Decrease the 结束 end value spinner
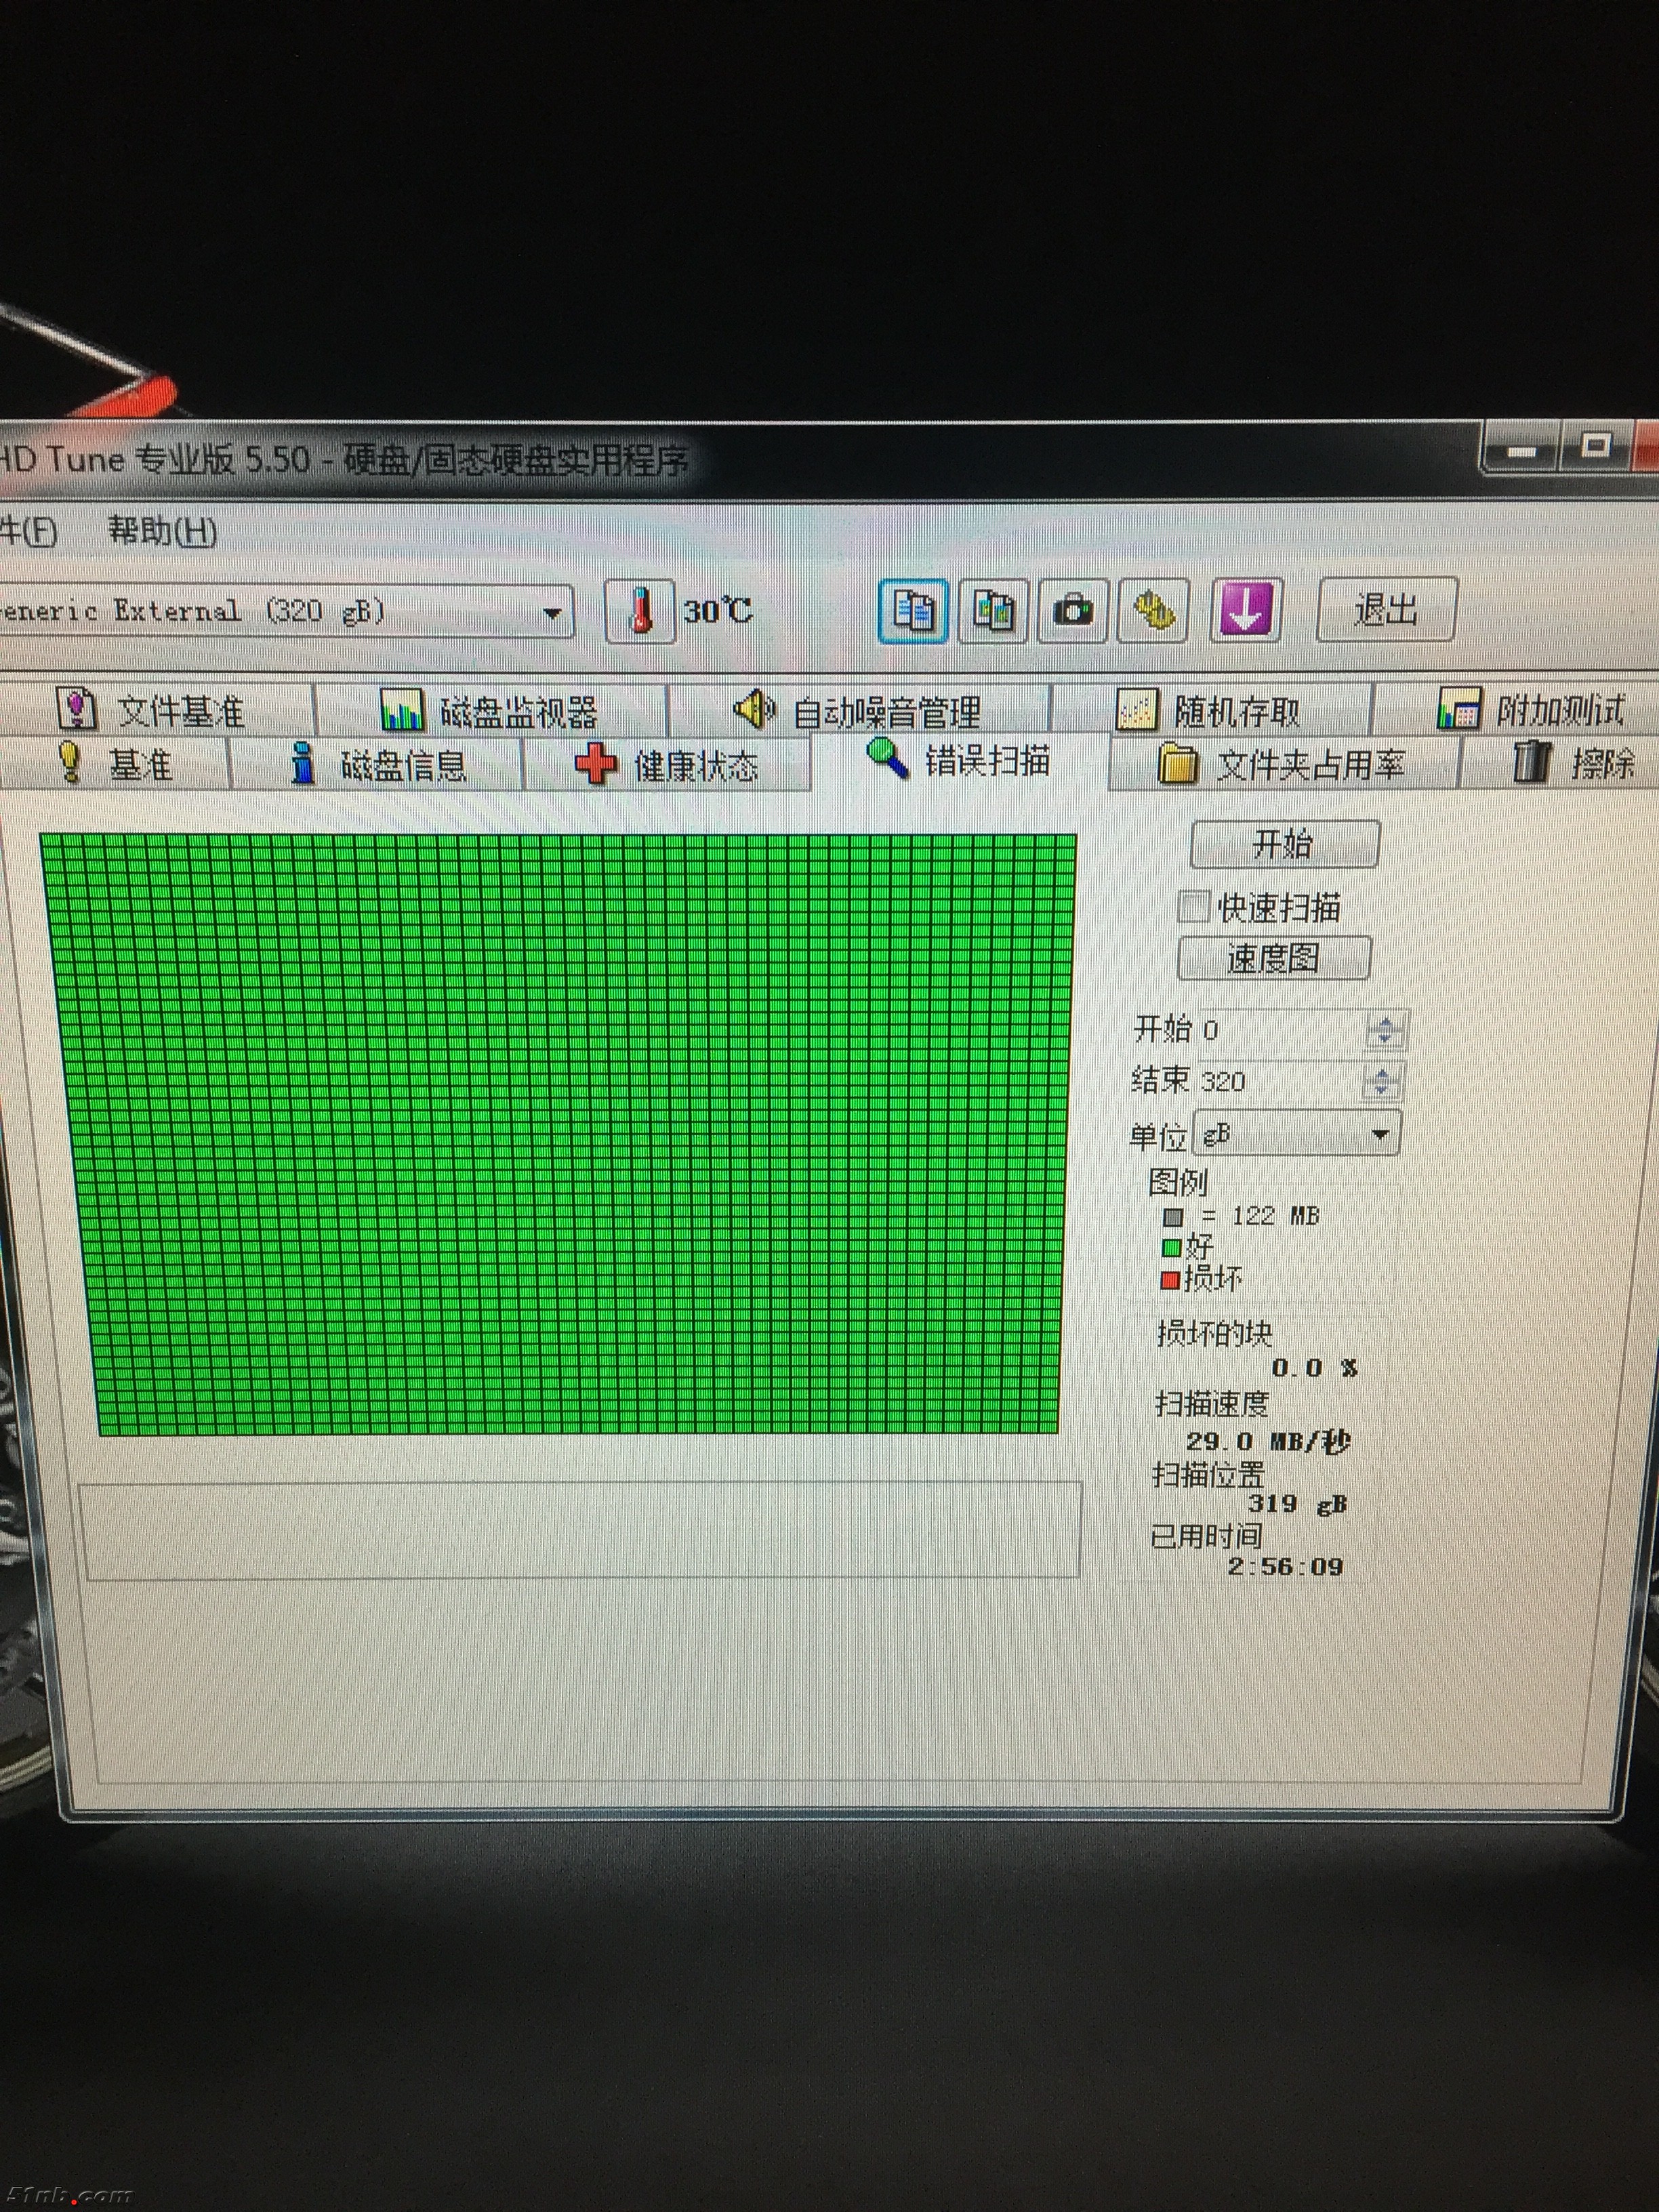Screen dimensions: 1659x2212 (x=1381, y=1090)
